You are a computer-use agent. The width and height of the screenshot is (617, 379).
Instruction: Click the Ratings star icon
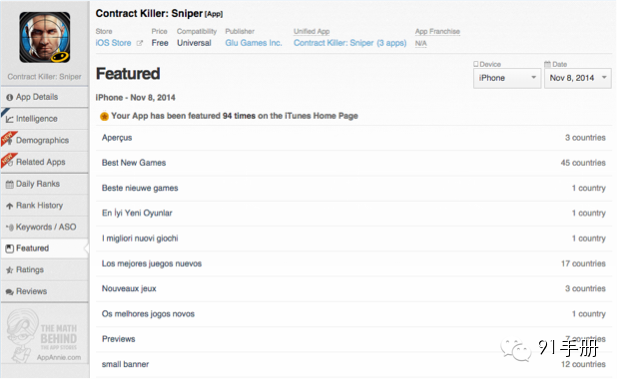pyautogui.click(x=9, y=270)
